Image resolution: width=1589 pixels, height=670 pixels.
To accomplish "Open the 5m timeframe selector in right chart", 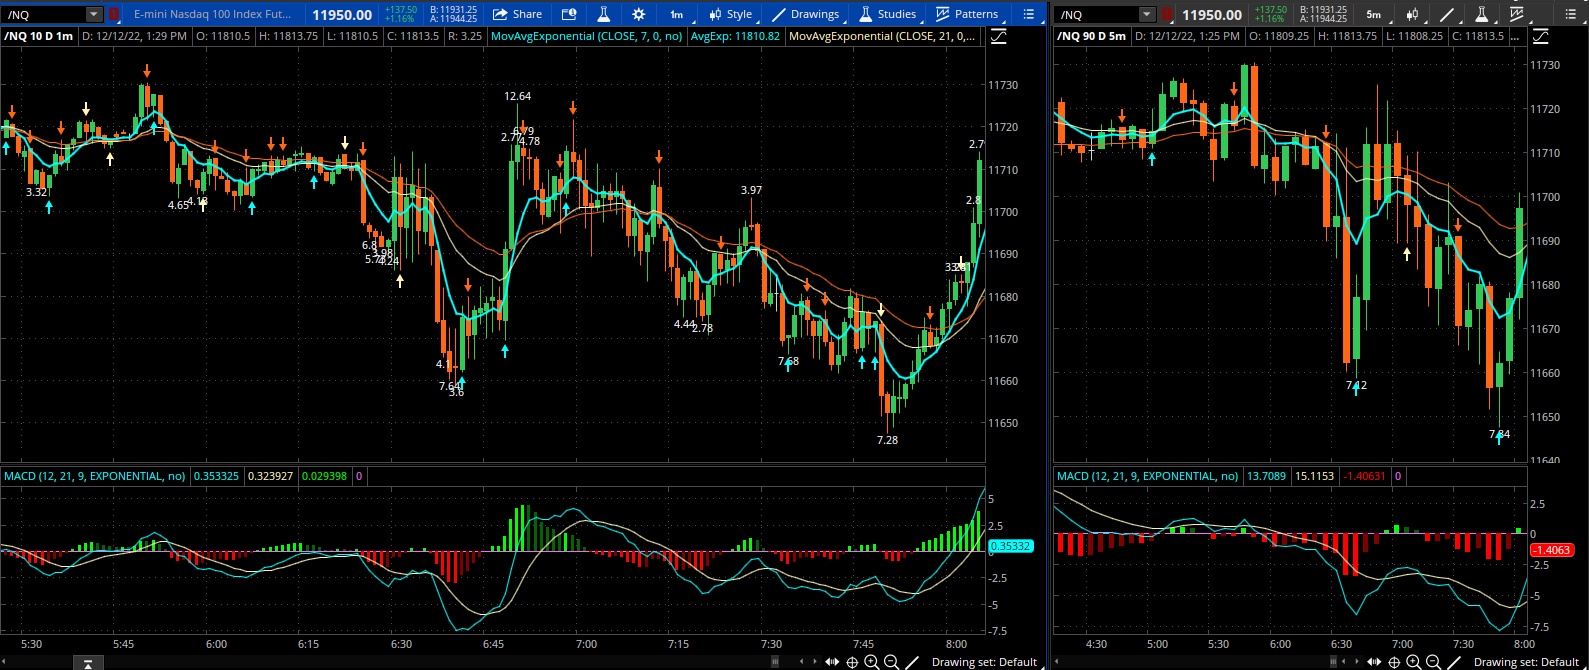I will 1375,14.
